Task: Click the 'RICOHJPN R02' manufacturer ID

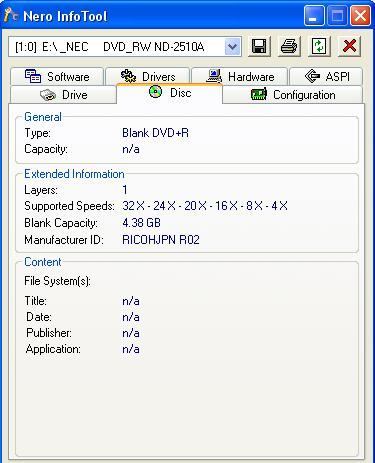Action: (161, 240)
